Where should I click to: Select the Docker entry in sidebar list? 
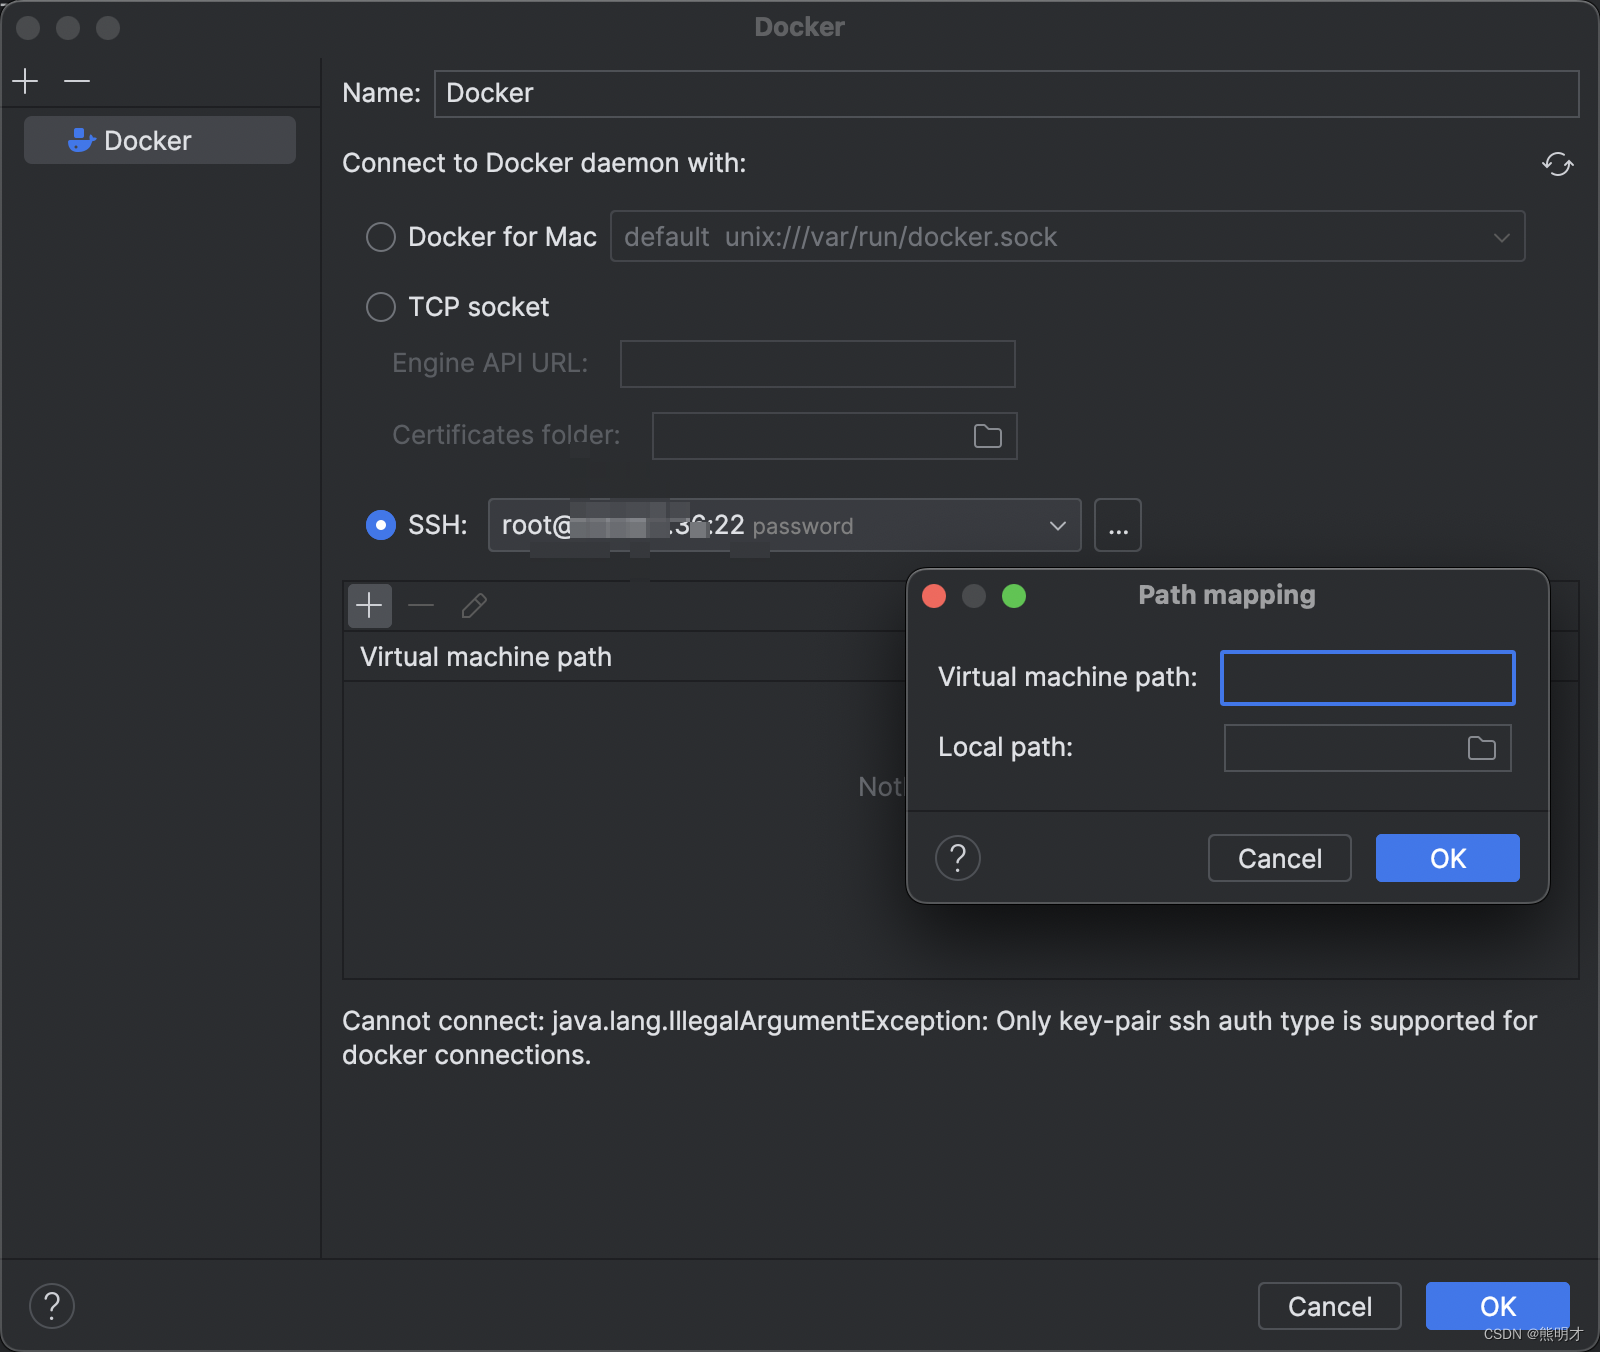tap(160, 140)
